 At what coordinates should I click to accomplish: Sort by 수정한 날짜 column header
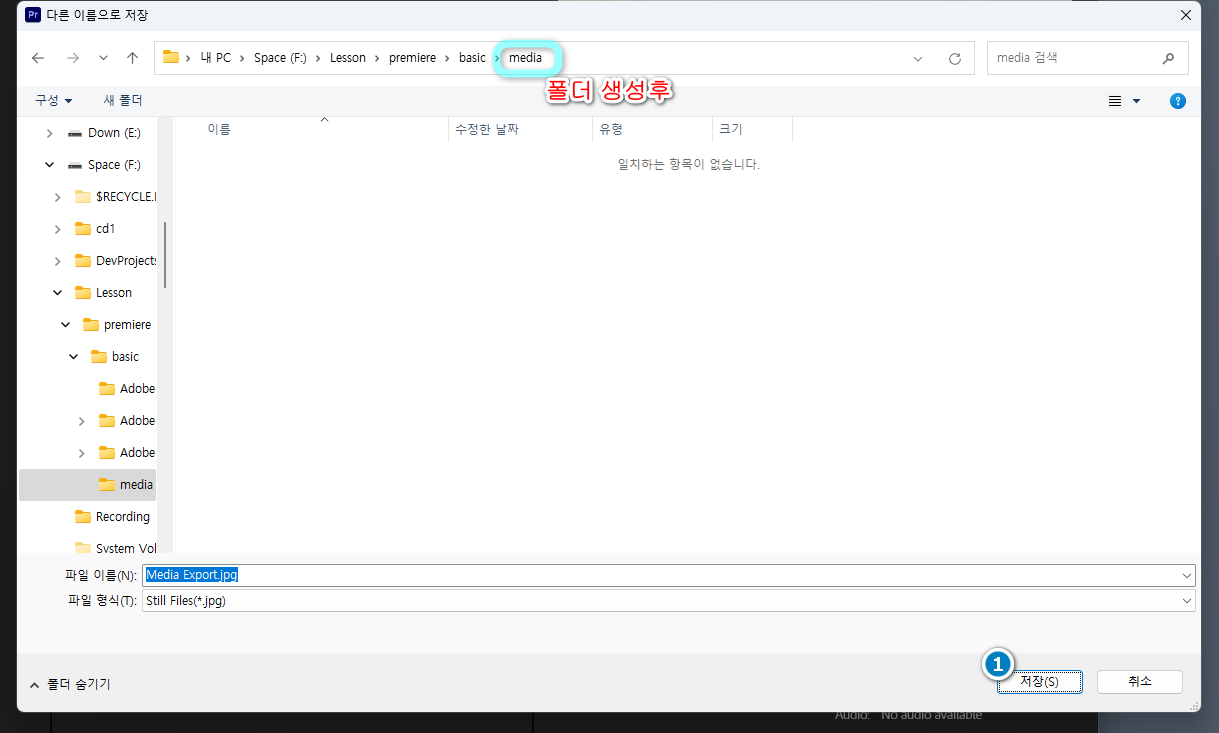pos(487,130)
